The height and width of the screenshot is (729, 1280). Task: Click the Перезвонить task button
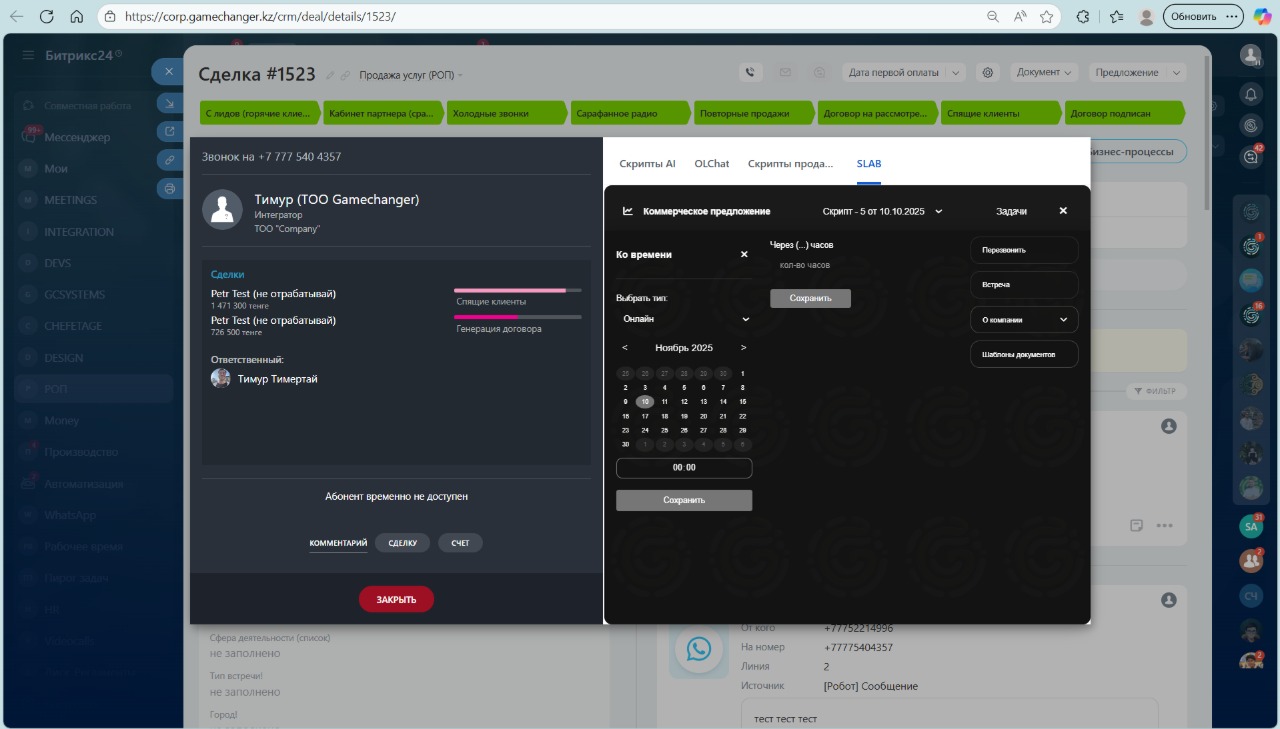coord(1024,250)
